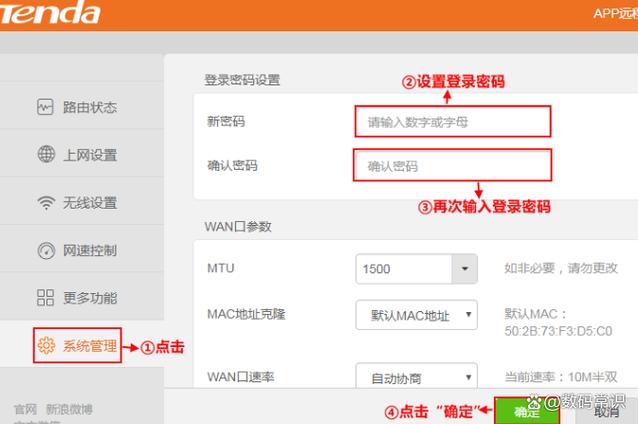Click the hint 如非必要，请勿更改
638x424 pixels.
561,268
